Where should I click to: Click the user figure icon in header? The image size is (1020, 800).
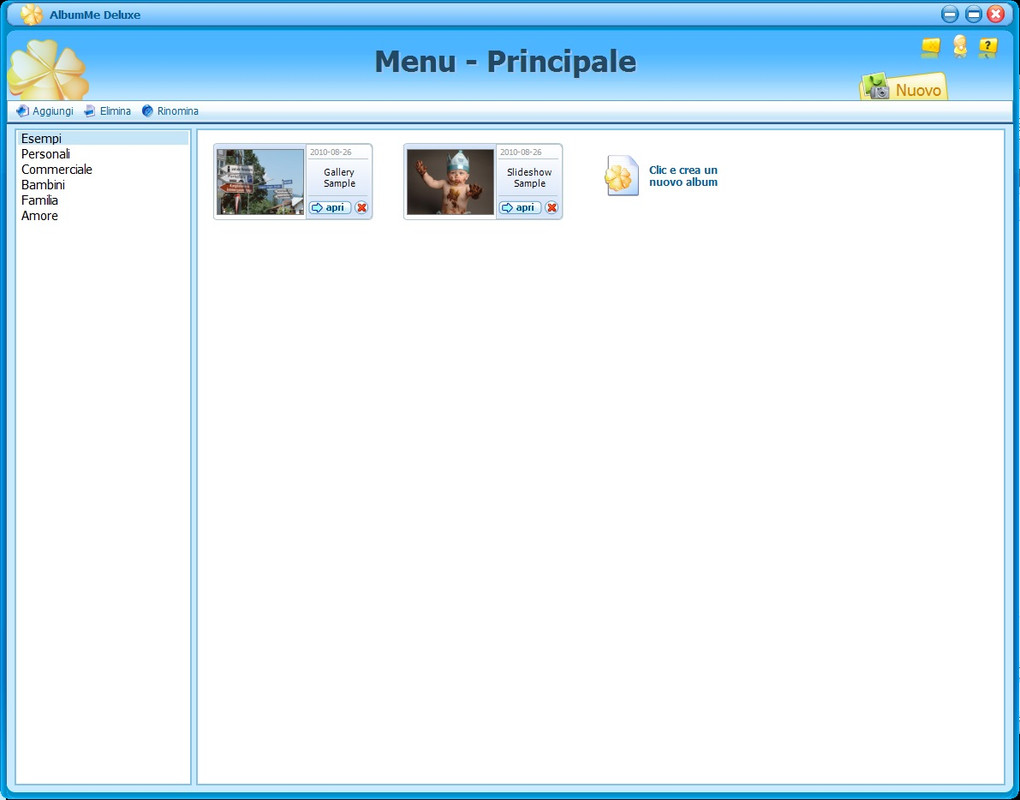(x=960, y=47)
